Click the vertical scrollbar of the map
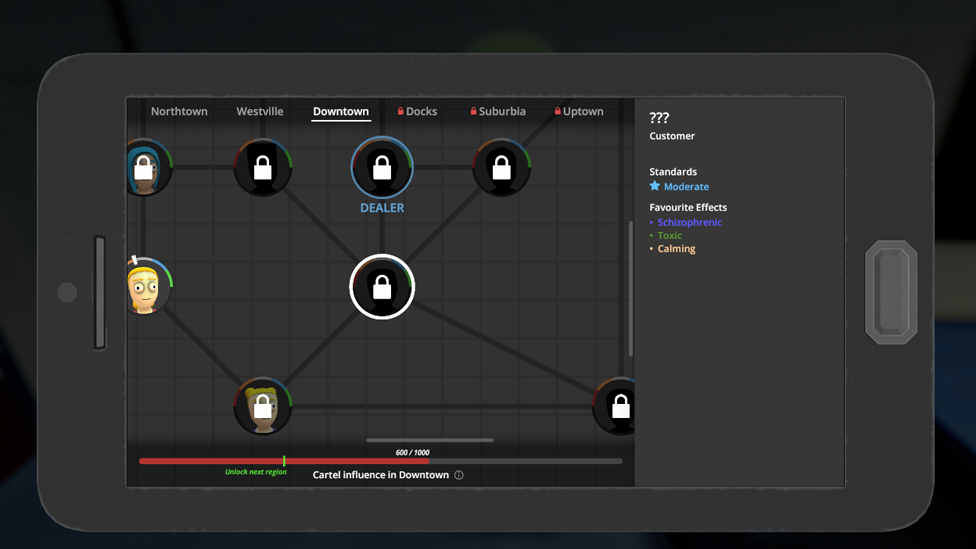 click(631, 289)
